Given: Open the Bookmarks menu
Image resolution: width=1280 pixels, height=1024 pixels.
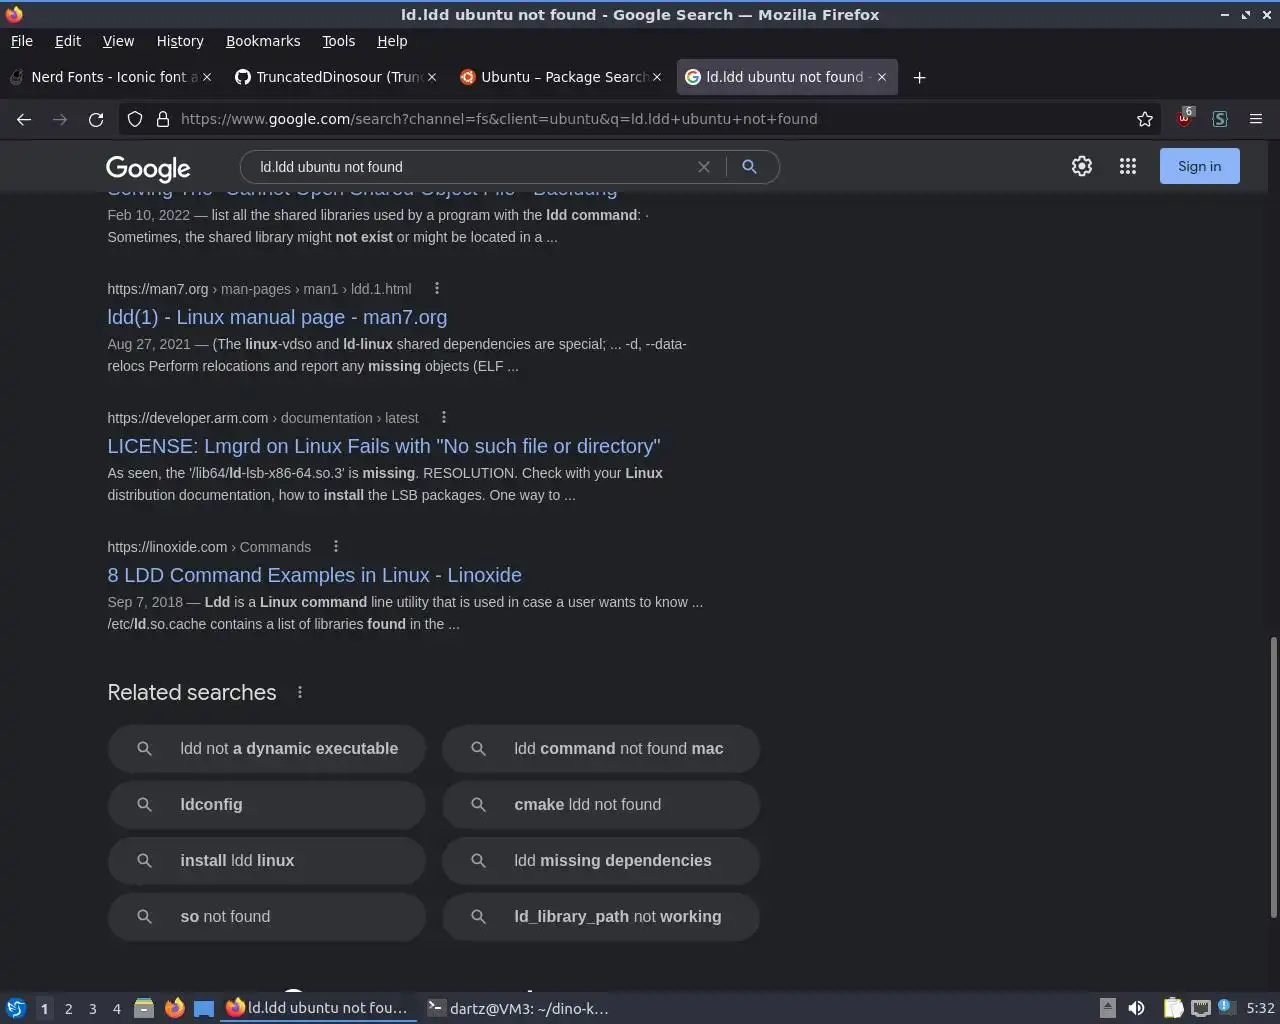Looking at the screenshot, I should coord(263,41).
